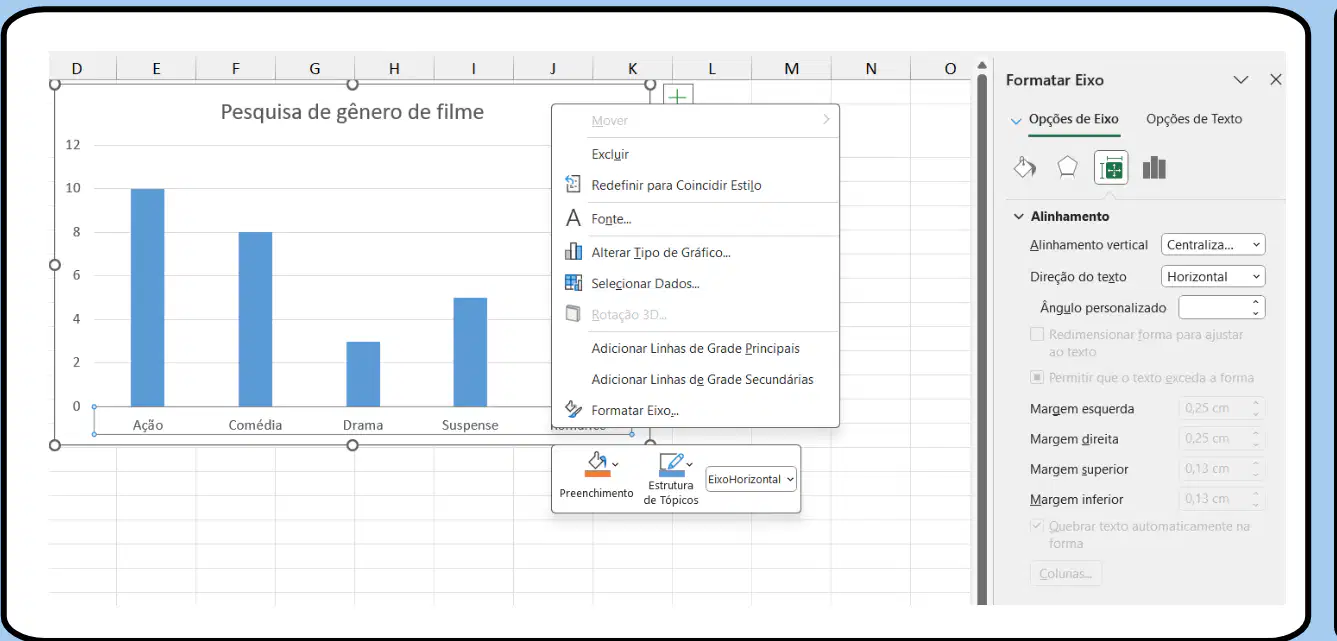Click vertical axis value 12
1337x641 pixels.
(72, 144)
